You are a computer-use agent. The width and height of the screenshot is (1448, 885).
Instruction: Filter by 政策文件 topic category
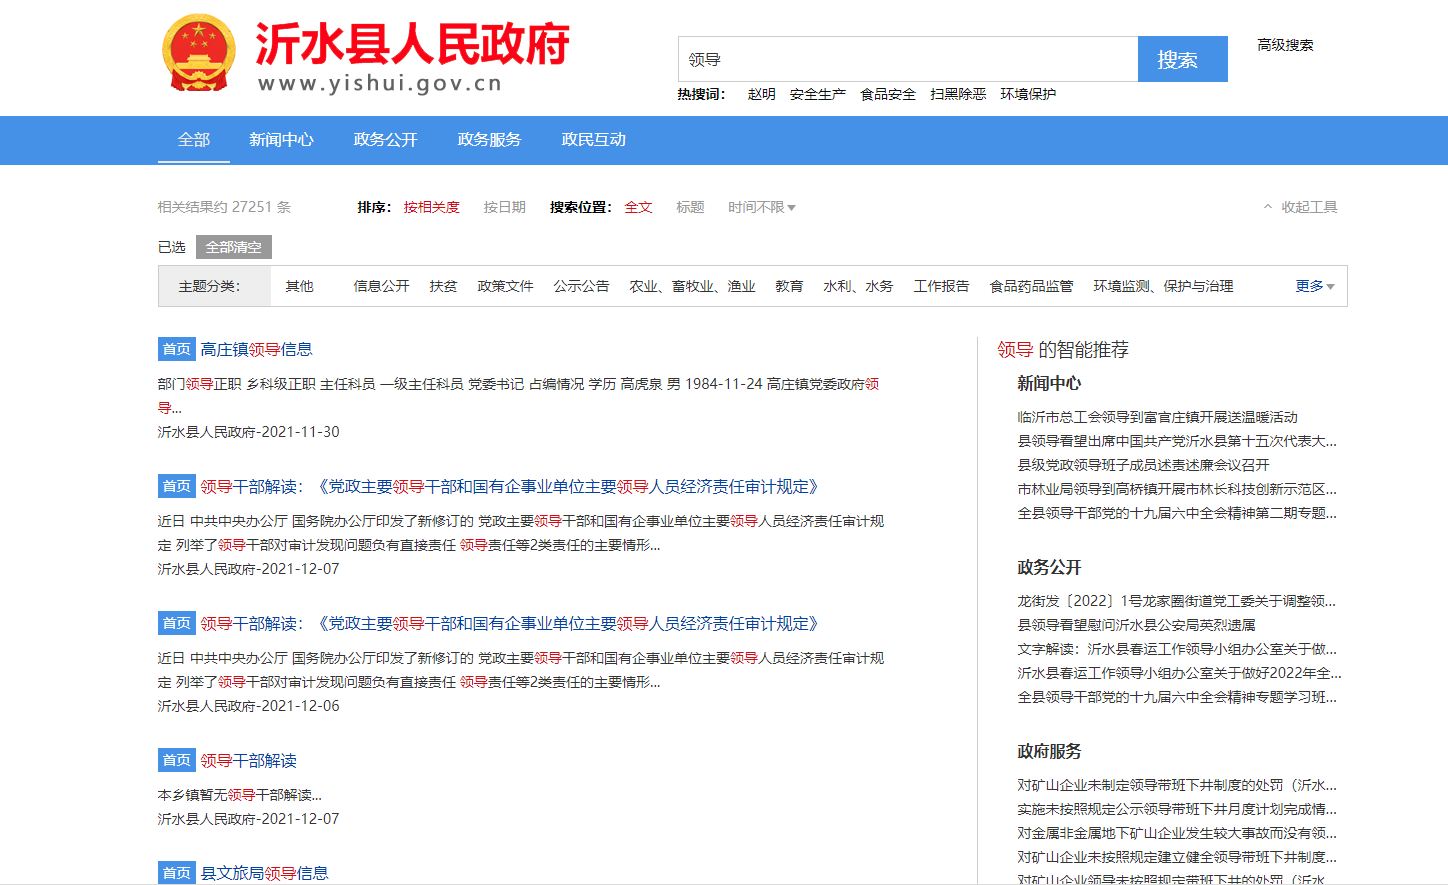click(x=505, y=286)
